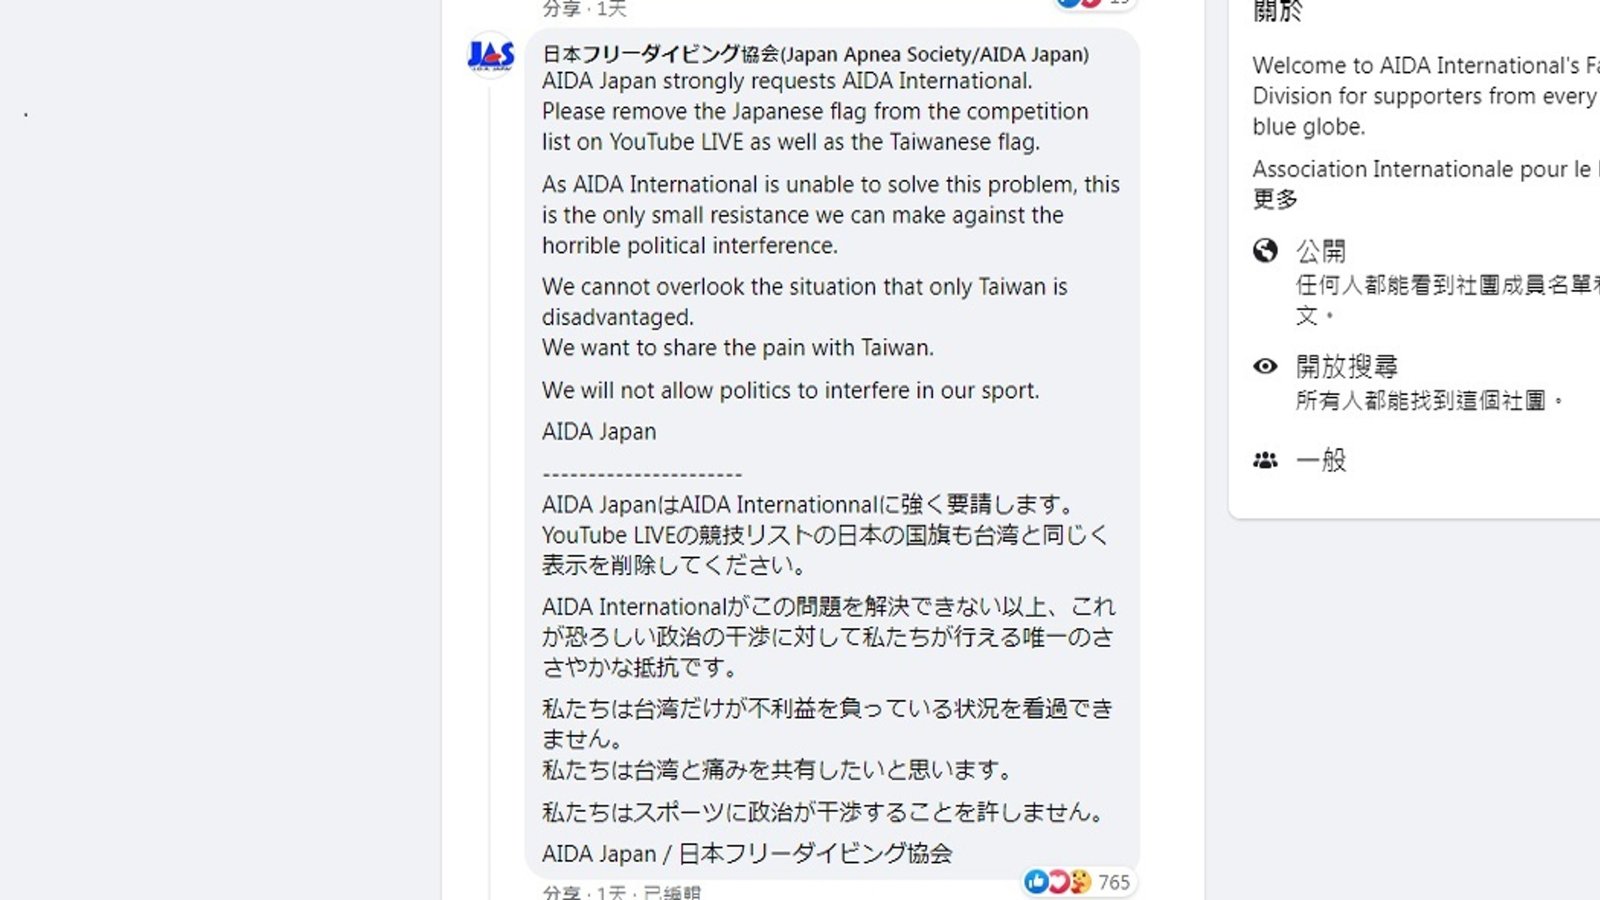Click the 開放搜尋 visibility label
The image size is (1600, 900).
(x=1346, y=366)
